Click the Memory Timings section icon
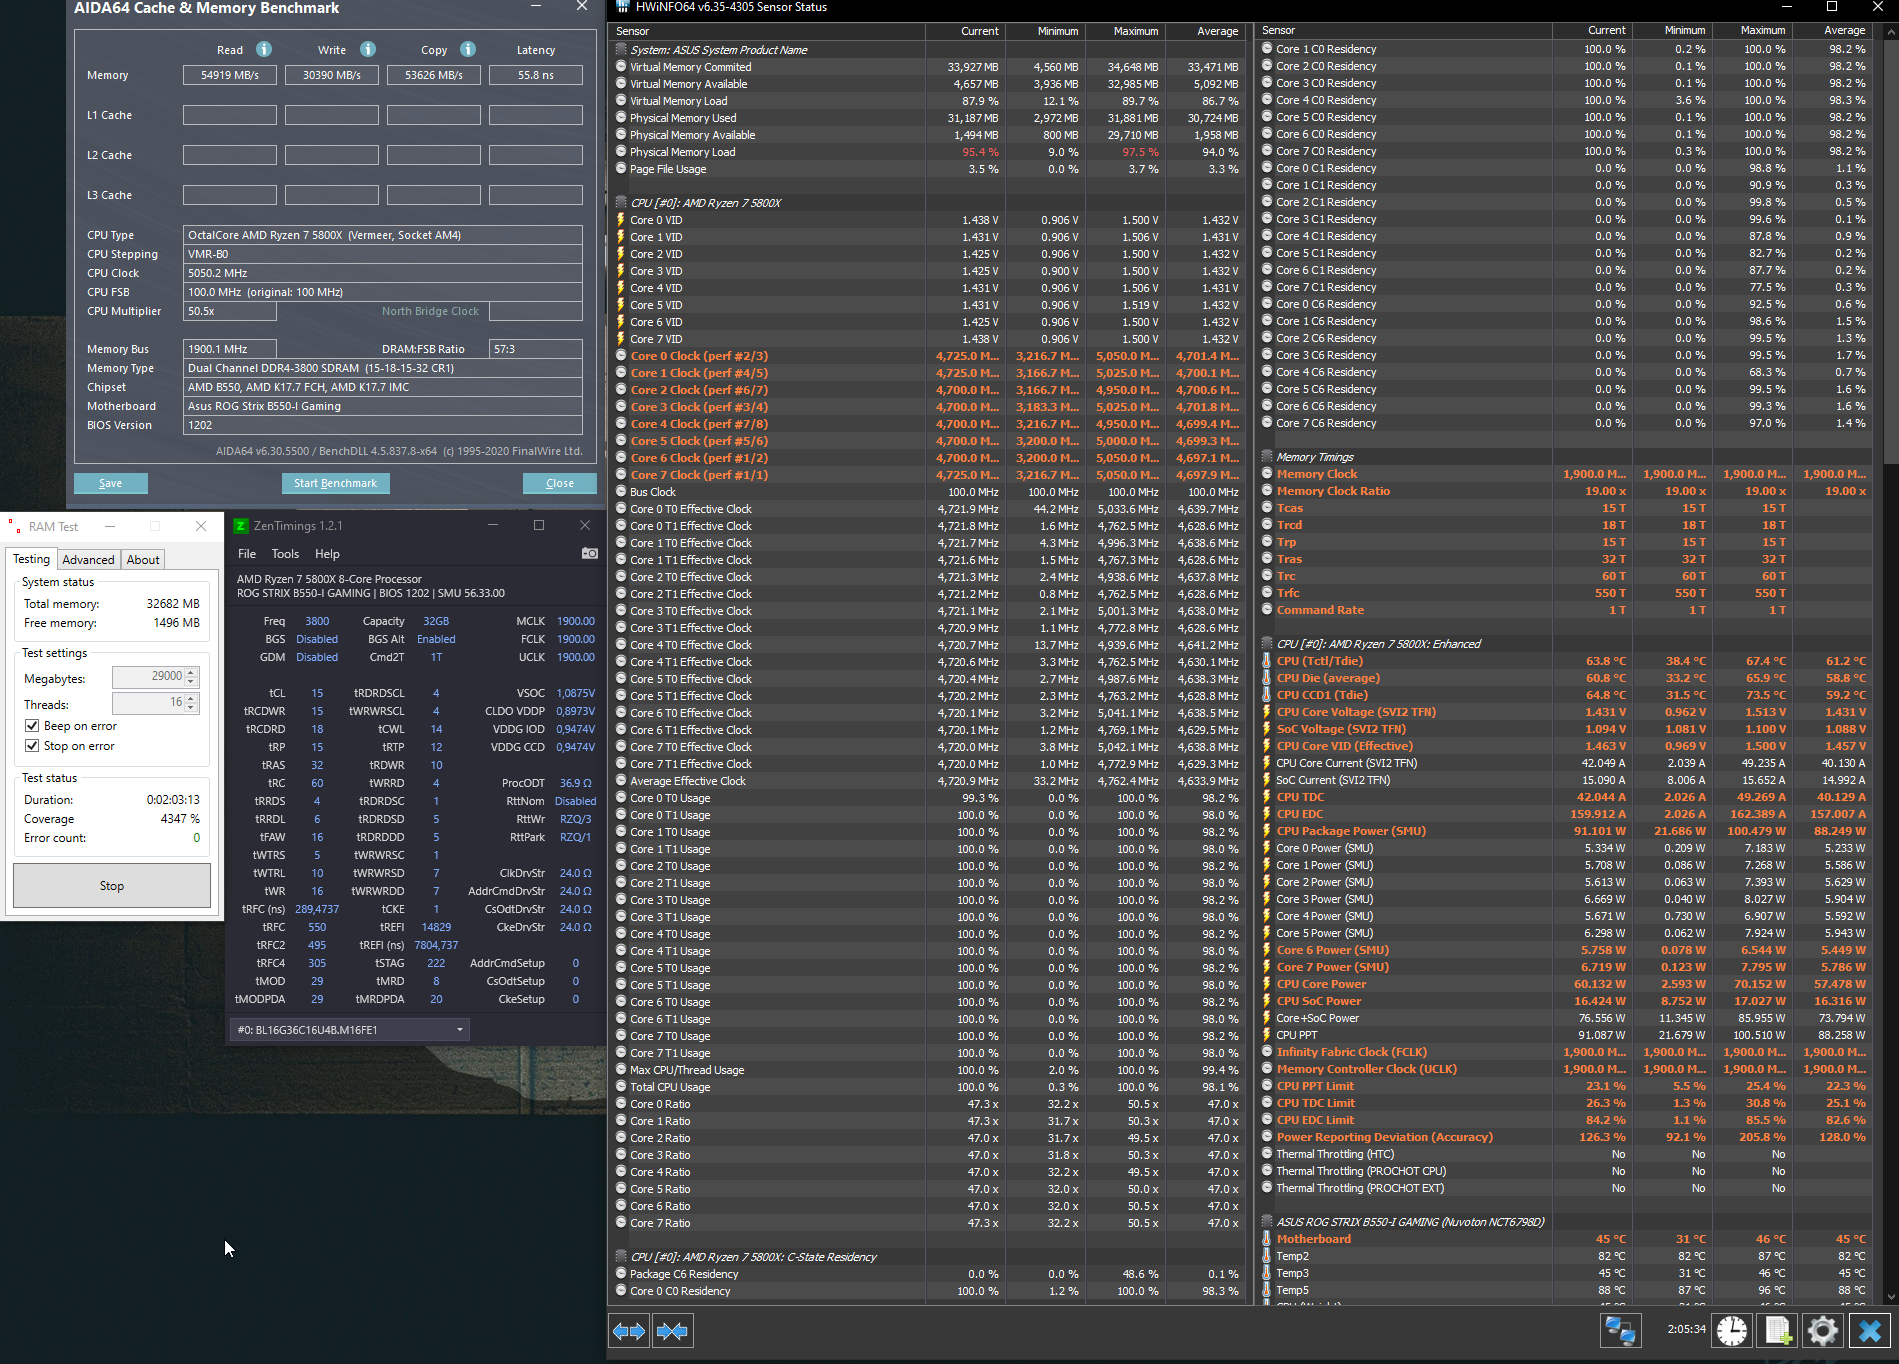 [1267, 457]
